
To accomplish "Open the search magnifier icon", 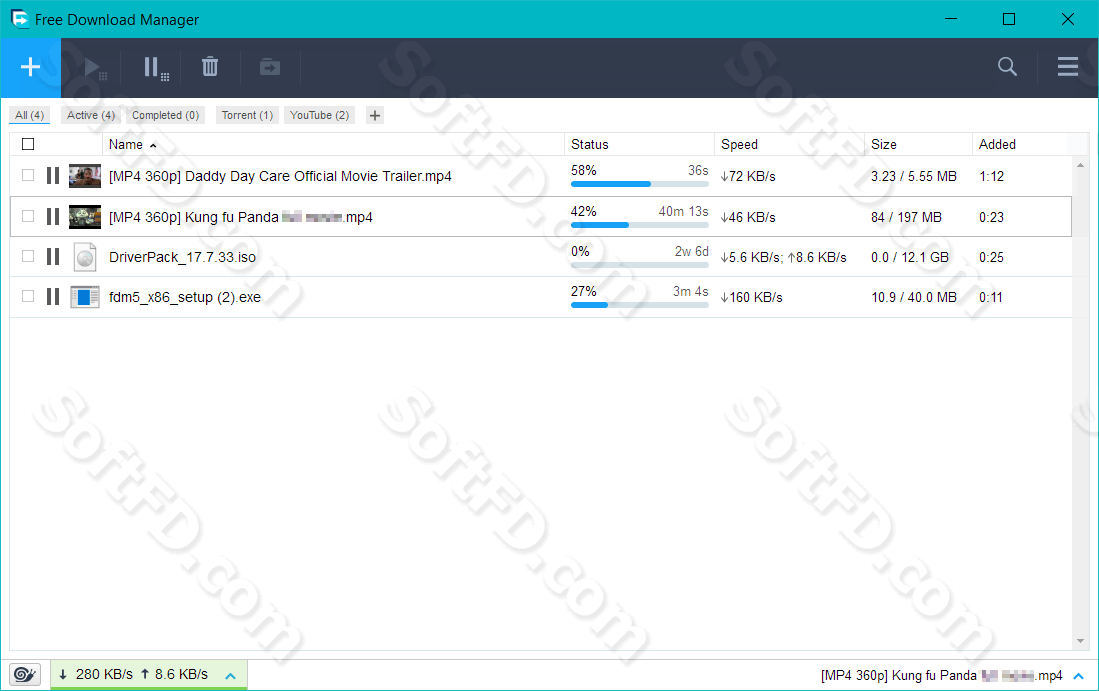I will coord(1007,67).
